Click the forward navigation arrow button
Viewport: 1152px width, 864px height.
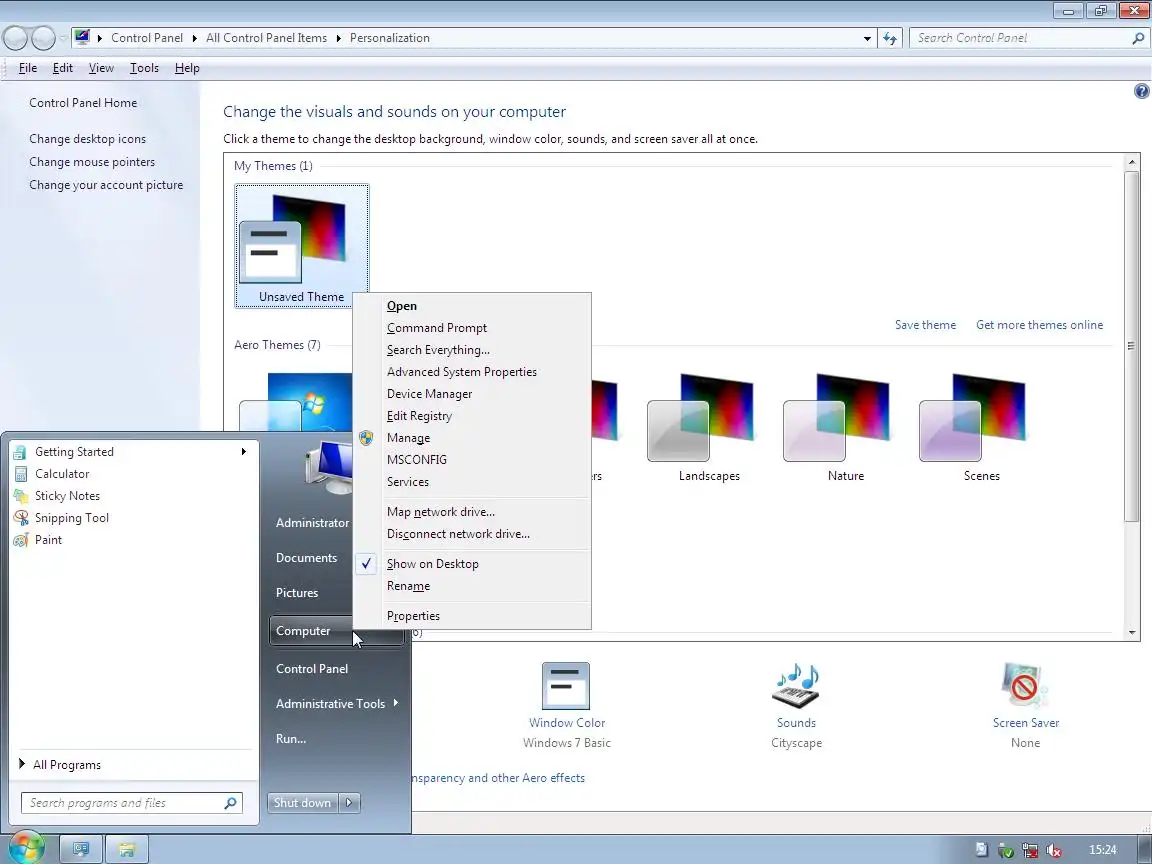click(43, 38)
